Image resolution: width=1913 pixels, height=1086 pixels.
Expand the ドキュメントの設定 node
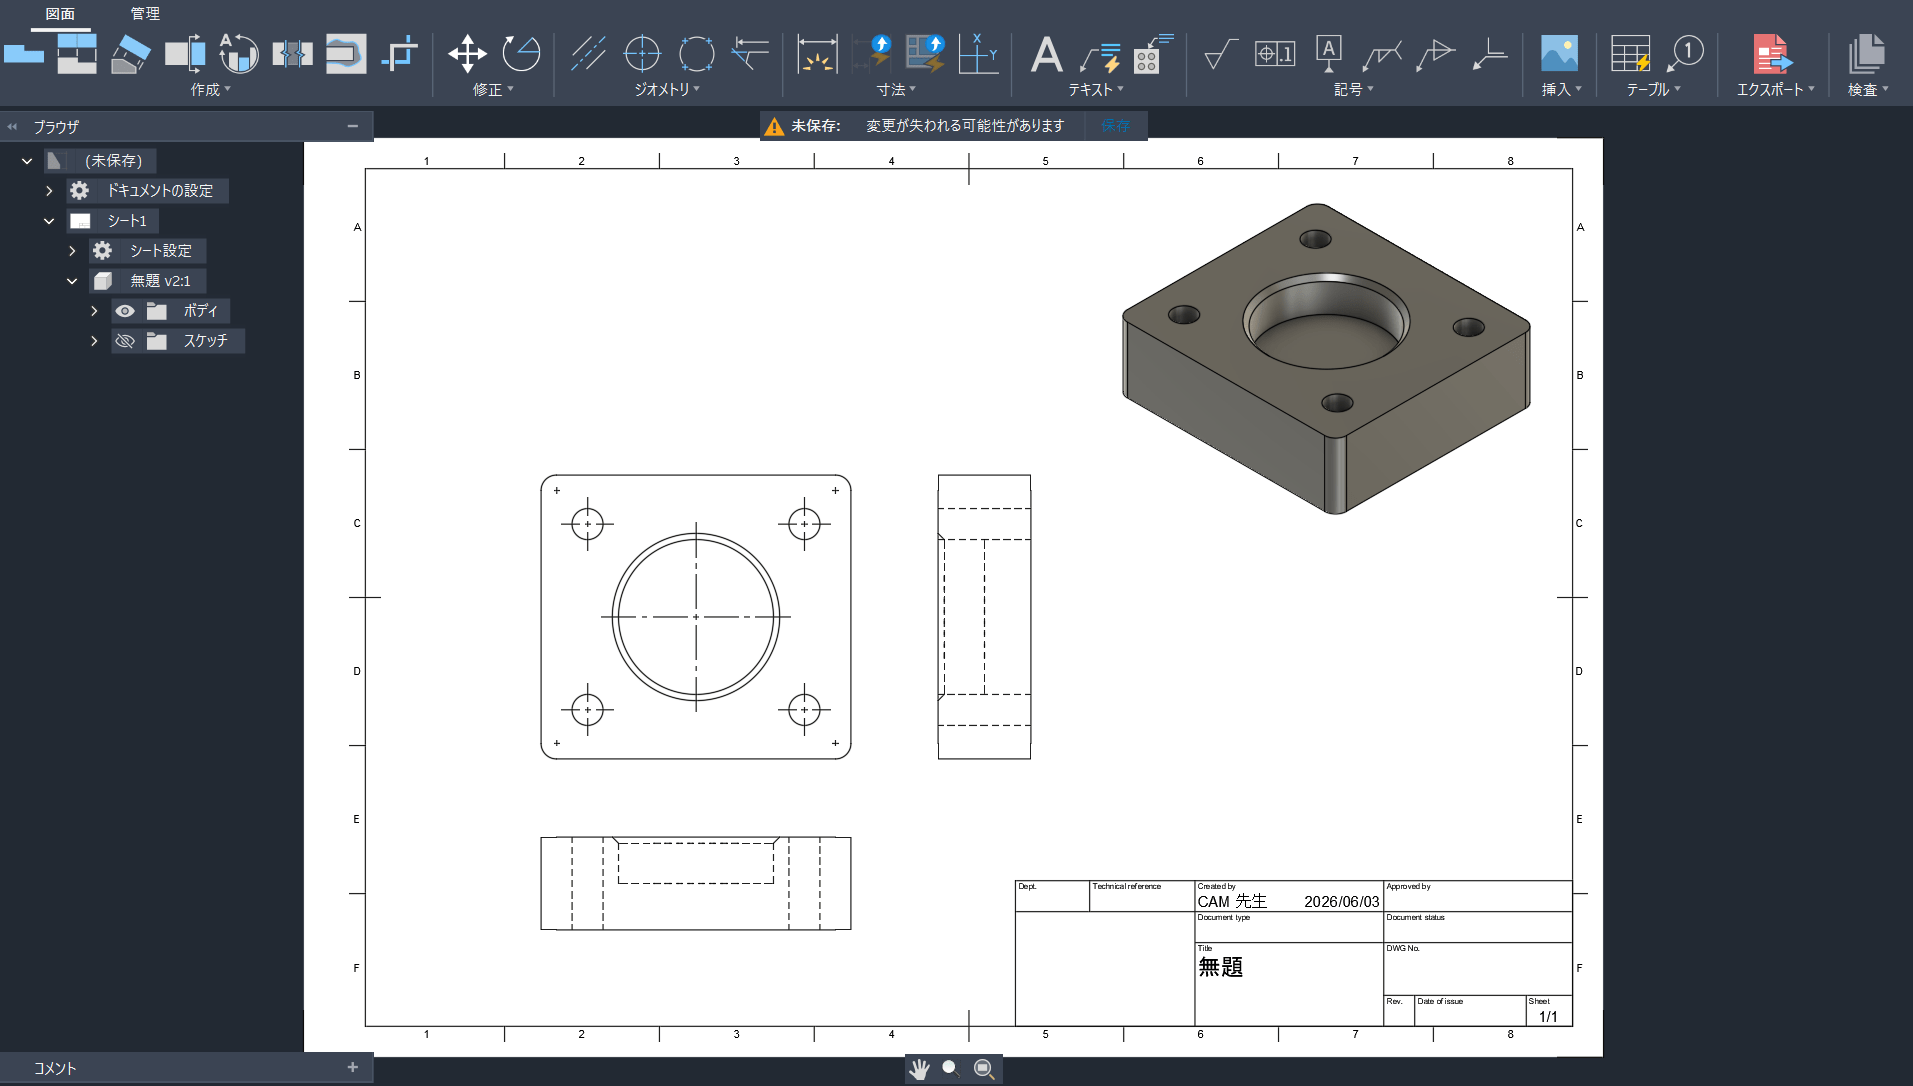(x=49, y=191)
